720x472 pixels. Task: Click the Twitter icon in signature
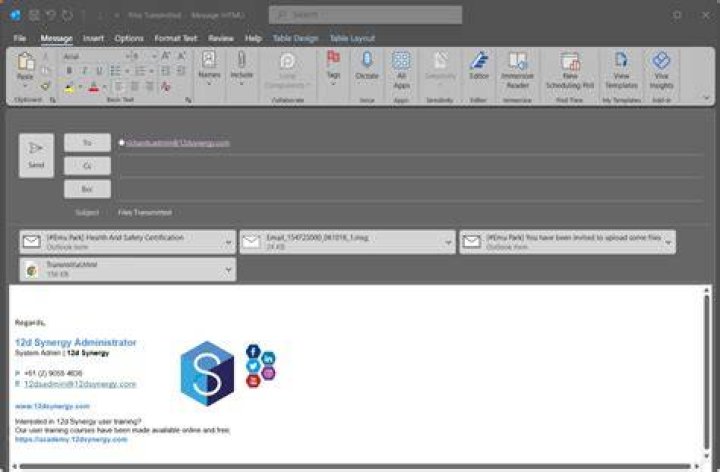click(253, 366)
